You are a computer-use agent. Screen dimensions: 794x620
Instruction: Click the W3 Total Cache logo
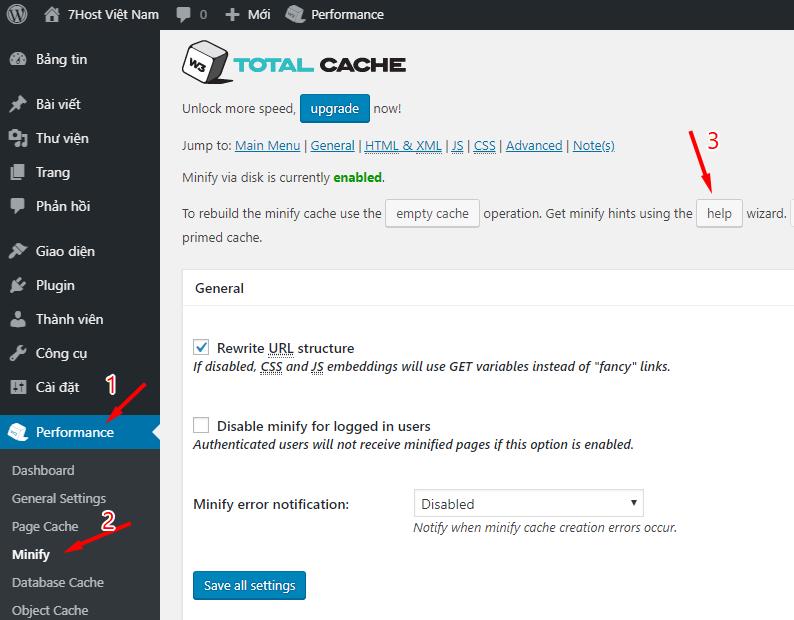coord(294,63)
